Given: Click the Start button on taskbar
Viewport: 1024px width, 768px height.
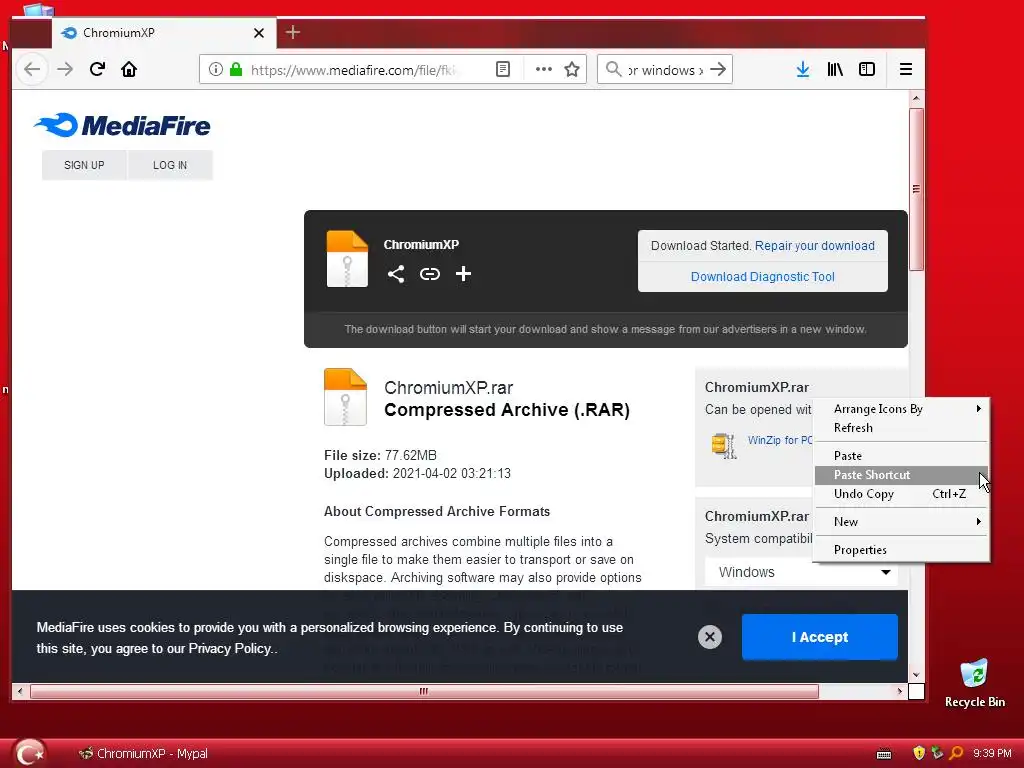Looking at the screenshot, I should click(x=30, y=753).
